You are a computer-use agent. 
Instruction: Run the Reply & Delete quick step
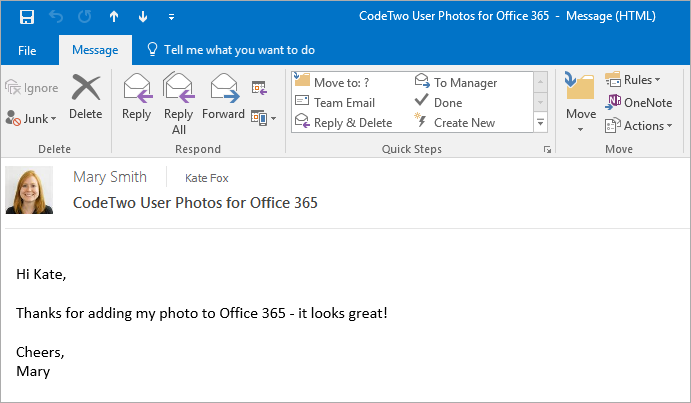343,122
